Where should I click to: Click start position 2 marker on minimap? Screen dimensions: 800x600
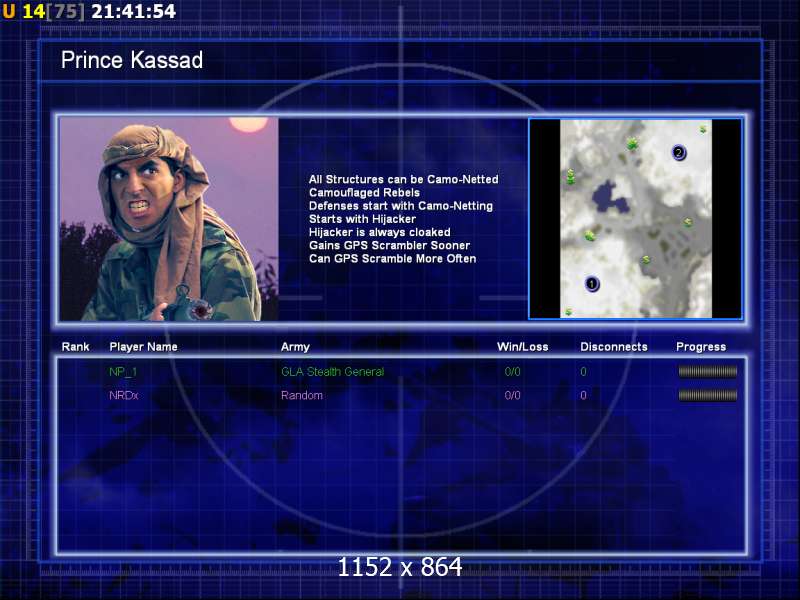[x=679, y=152]
